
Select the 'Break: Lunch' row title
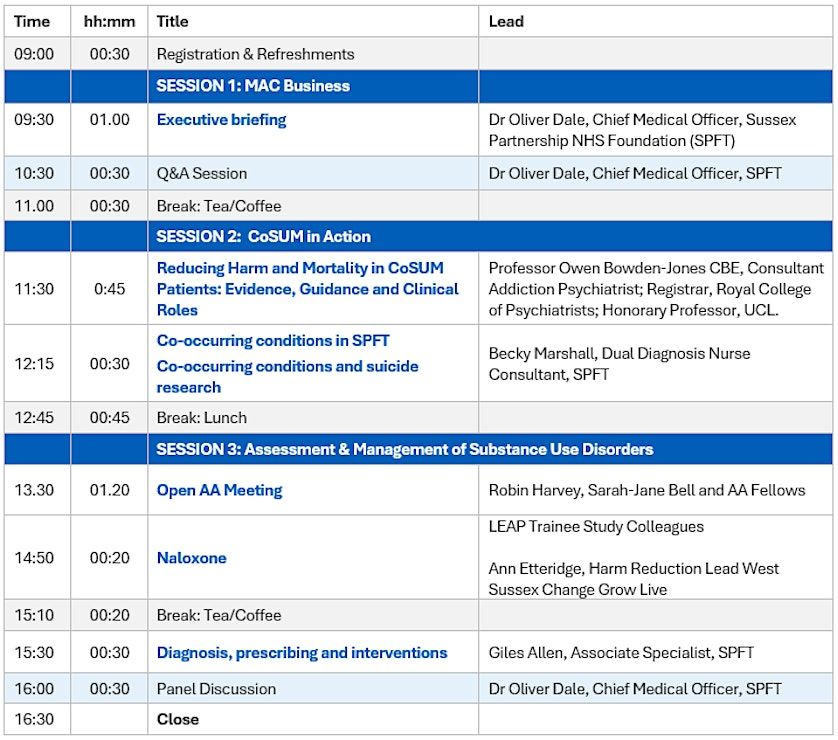(201, 418)
